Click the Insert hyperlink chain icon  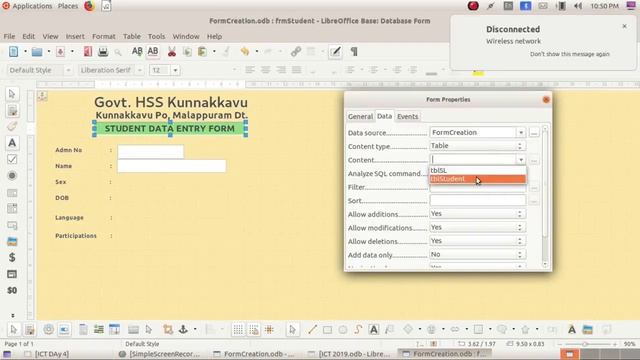(296, 51)
